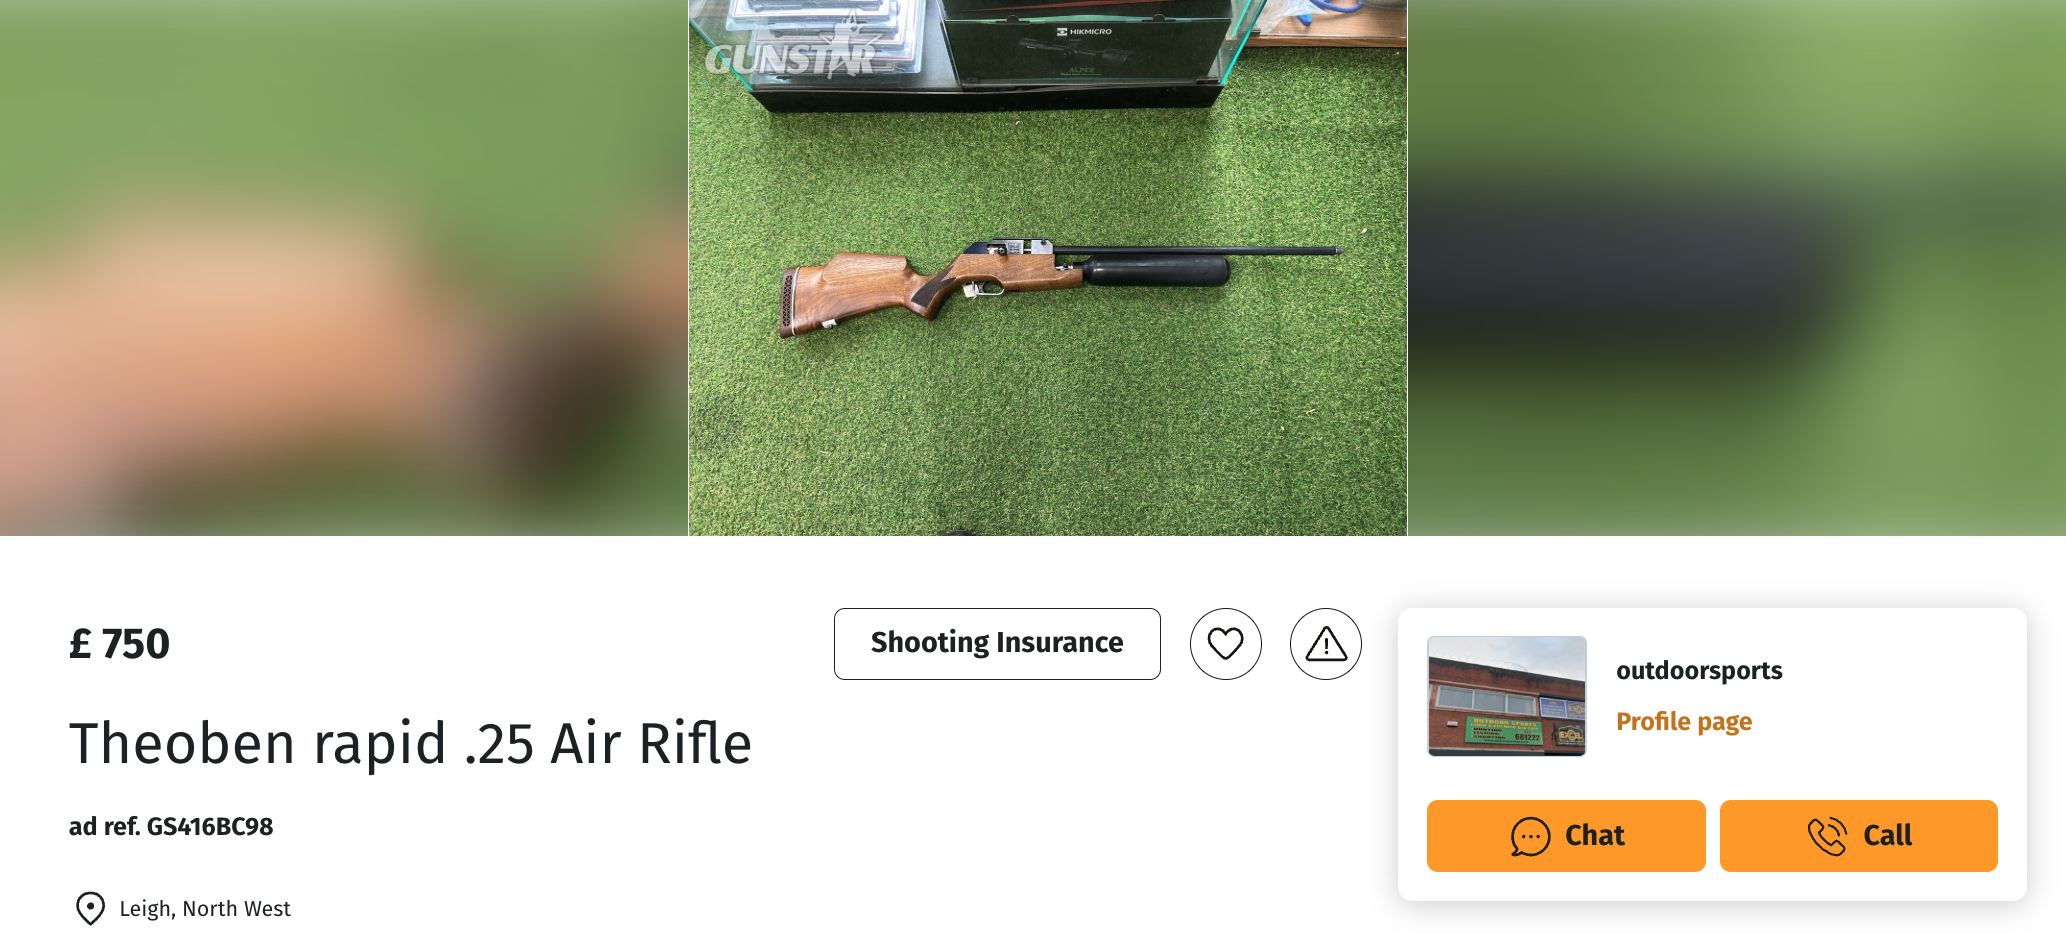This screenshot has height=934, width=2066.
Task: Report the listing via warning triangle icon
Action: (x=1326, y=644)
